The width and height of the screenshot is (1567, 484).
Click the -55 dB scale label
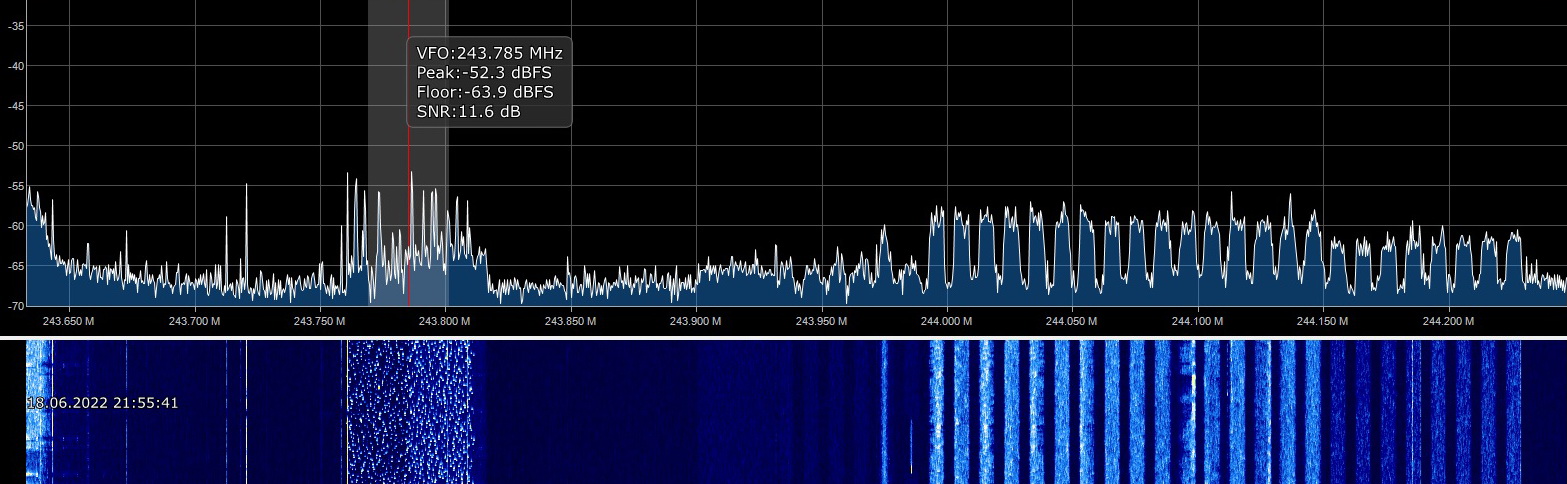16,186
